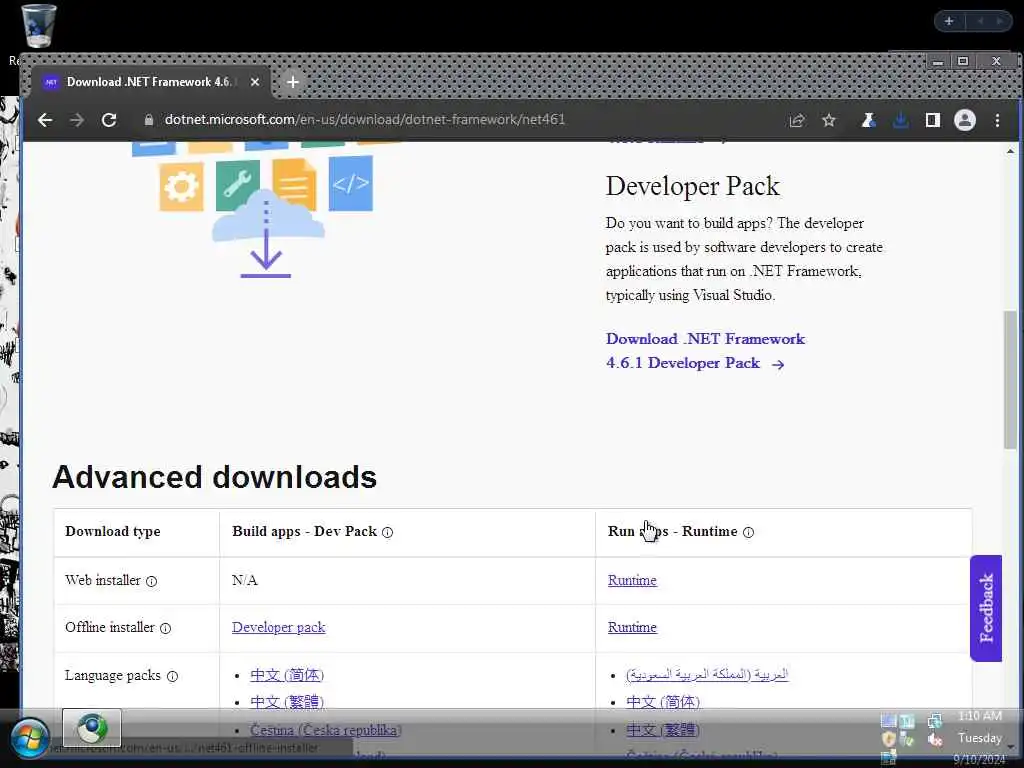The image size is (1024, 768).
Task: Go back to the previous page
Action: 45,120
